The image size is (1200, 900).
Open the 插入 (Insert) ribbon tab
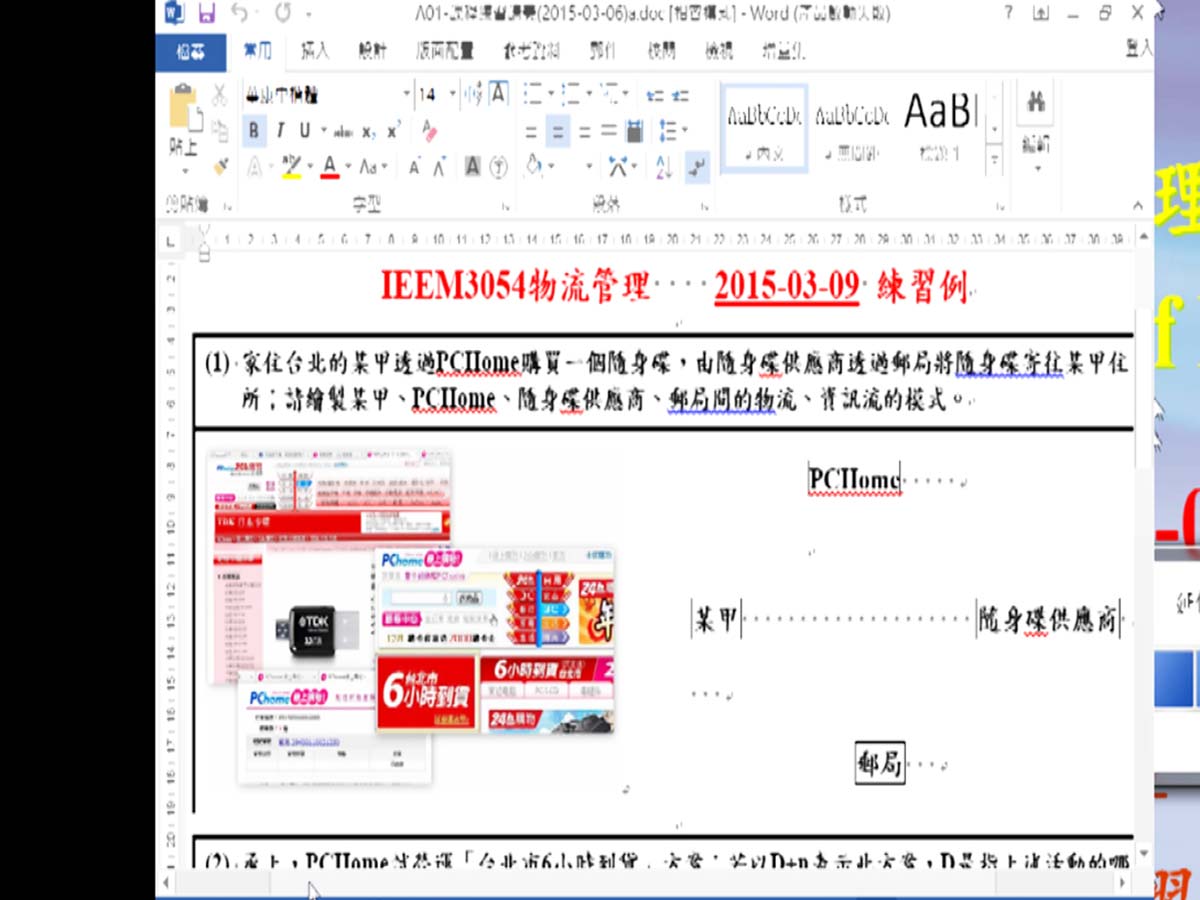click(315, 51)
